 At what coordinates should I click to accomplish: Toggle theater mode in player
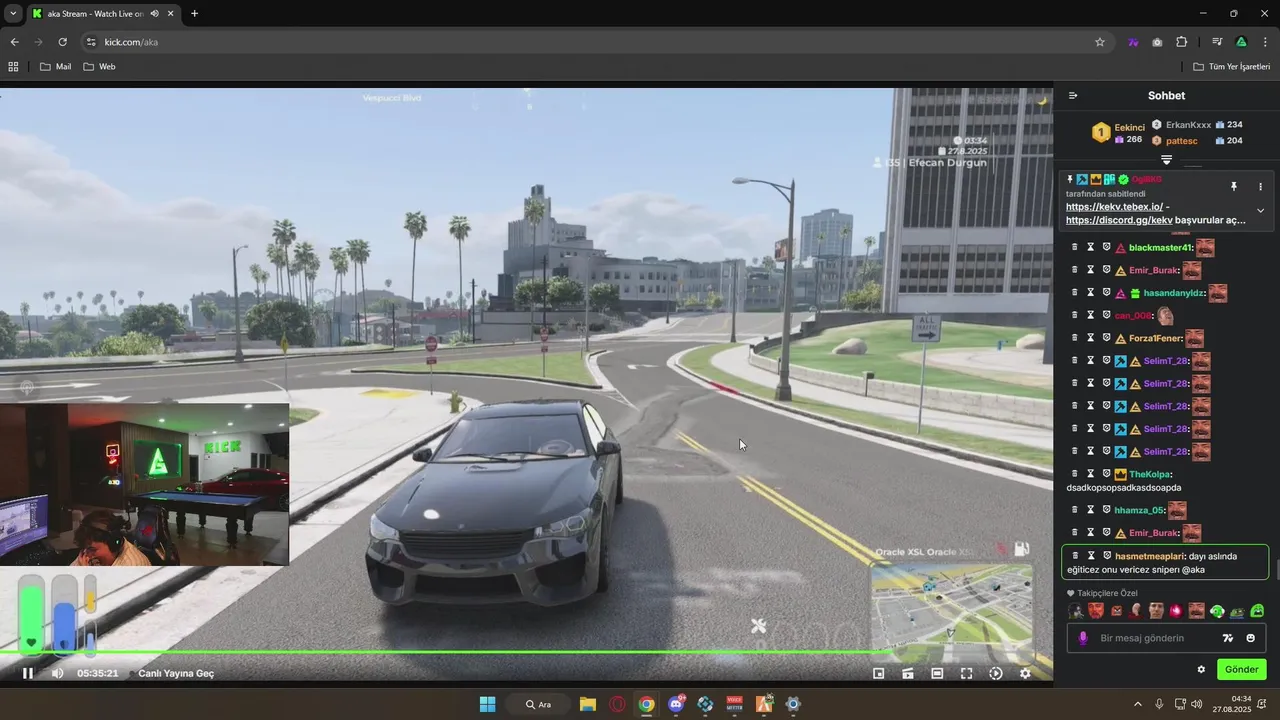click(x=937, y=673)
